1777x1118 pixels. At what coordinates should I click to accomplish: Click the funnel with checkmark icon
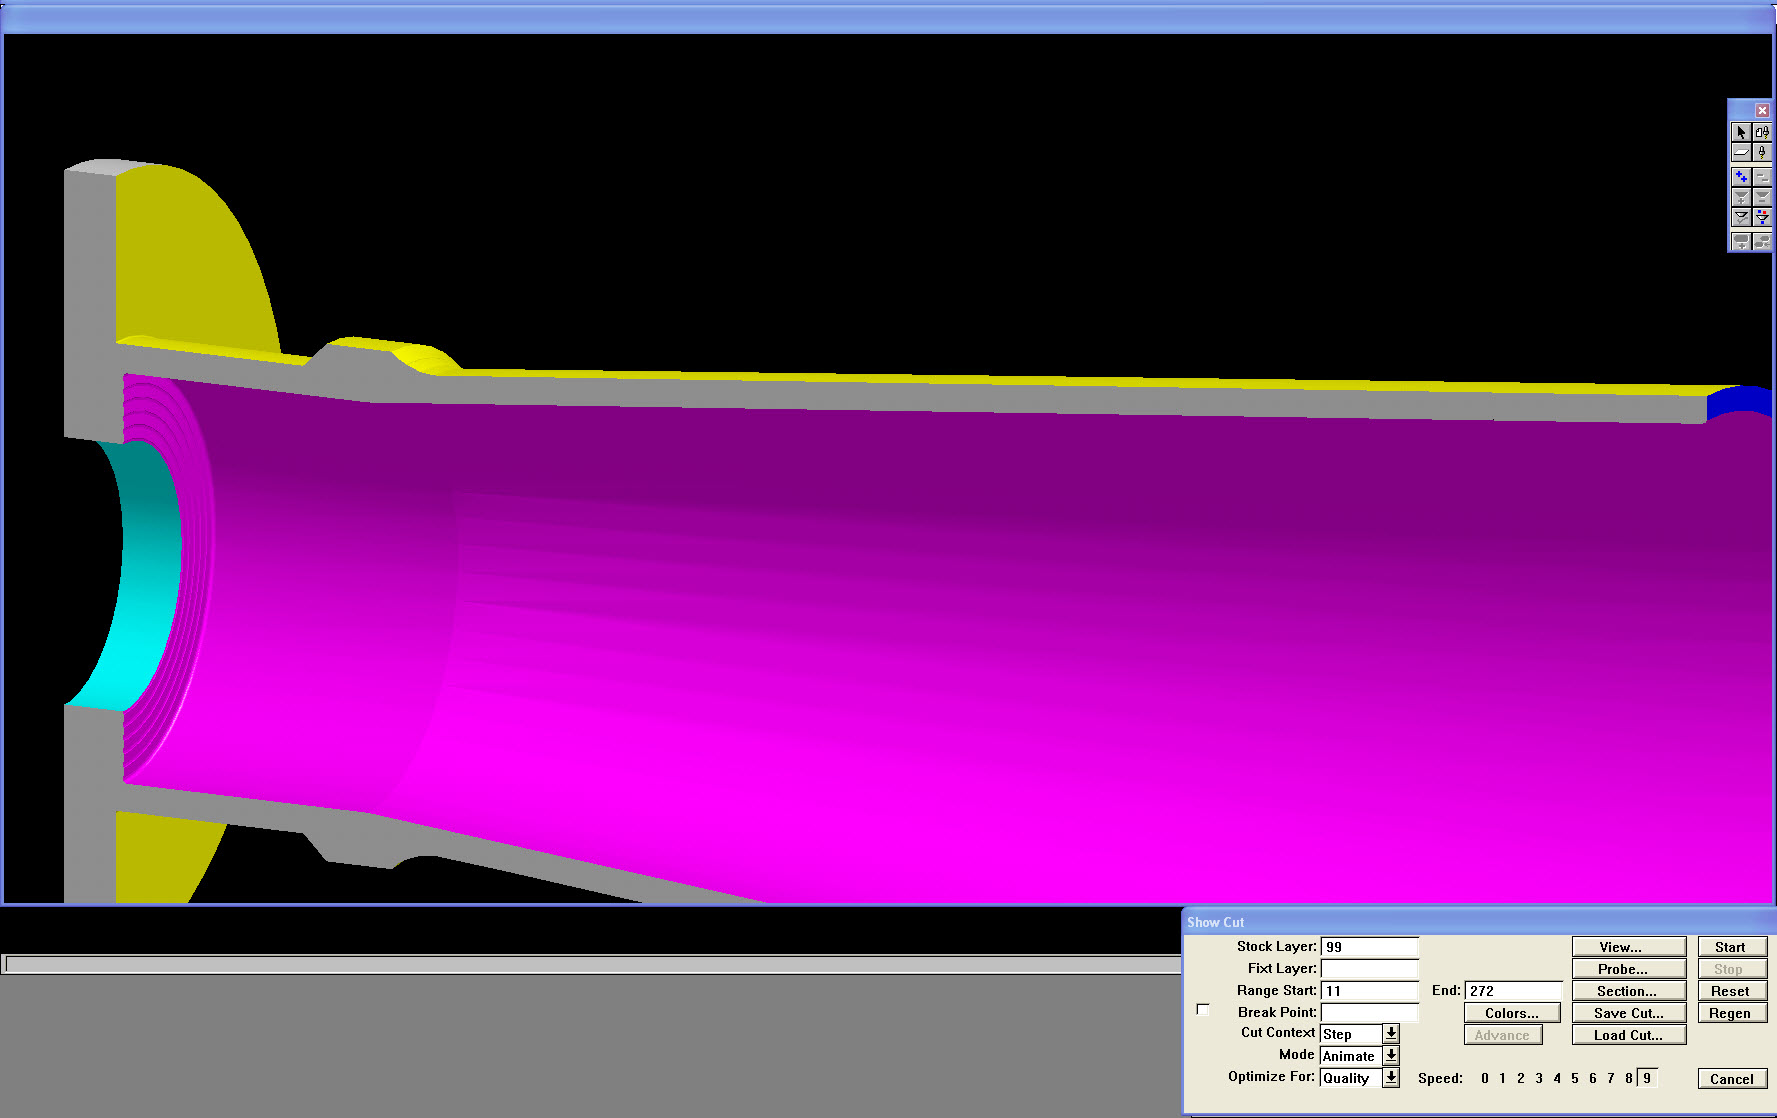coord(1741,217)
